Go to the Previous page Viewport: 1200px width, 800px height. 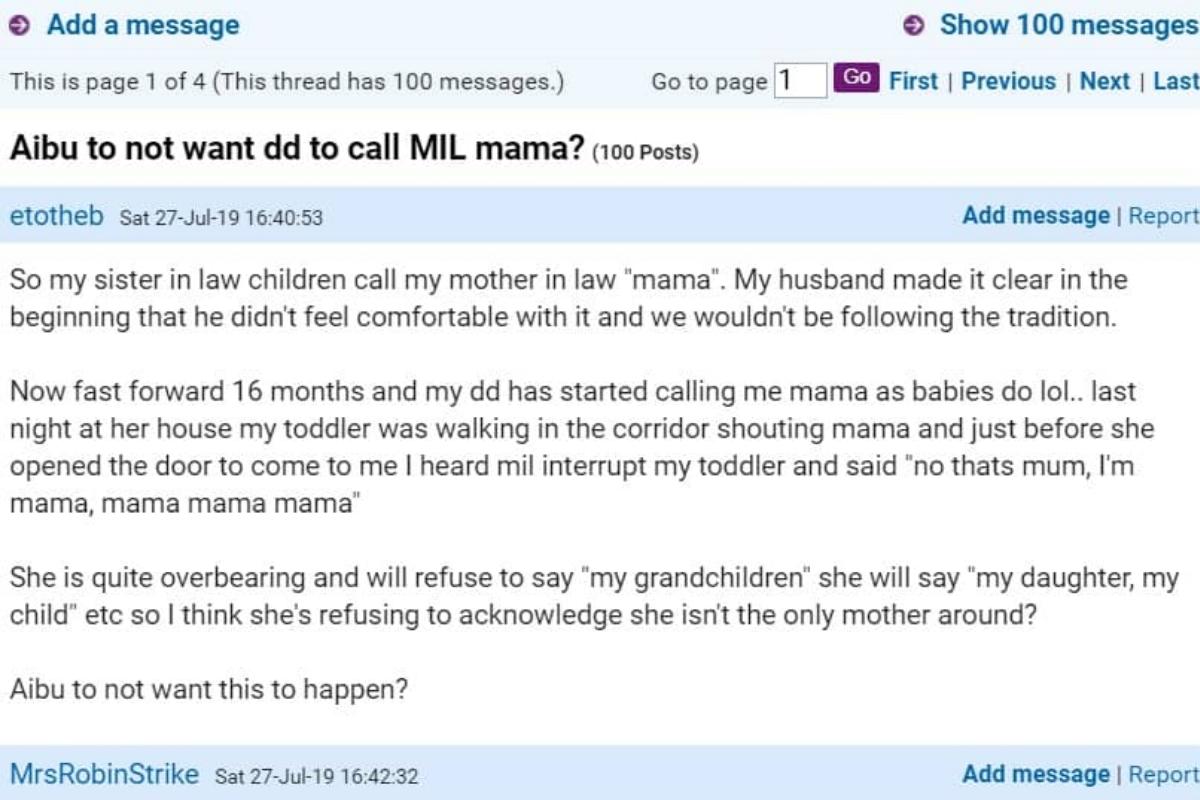(x=1008, y=81)
